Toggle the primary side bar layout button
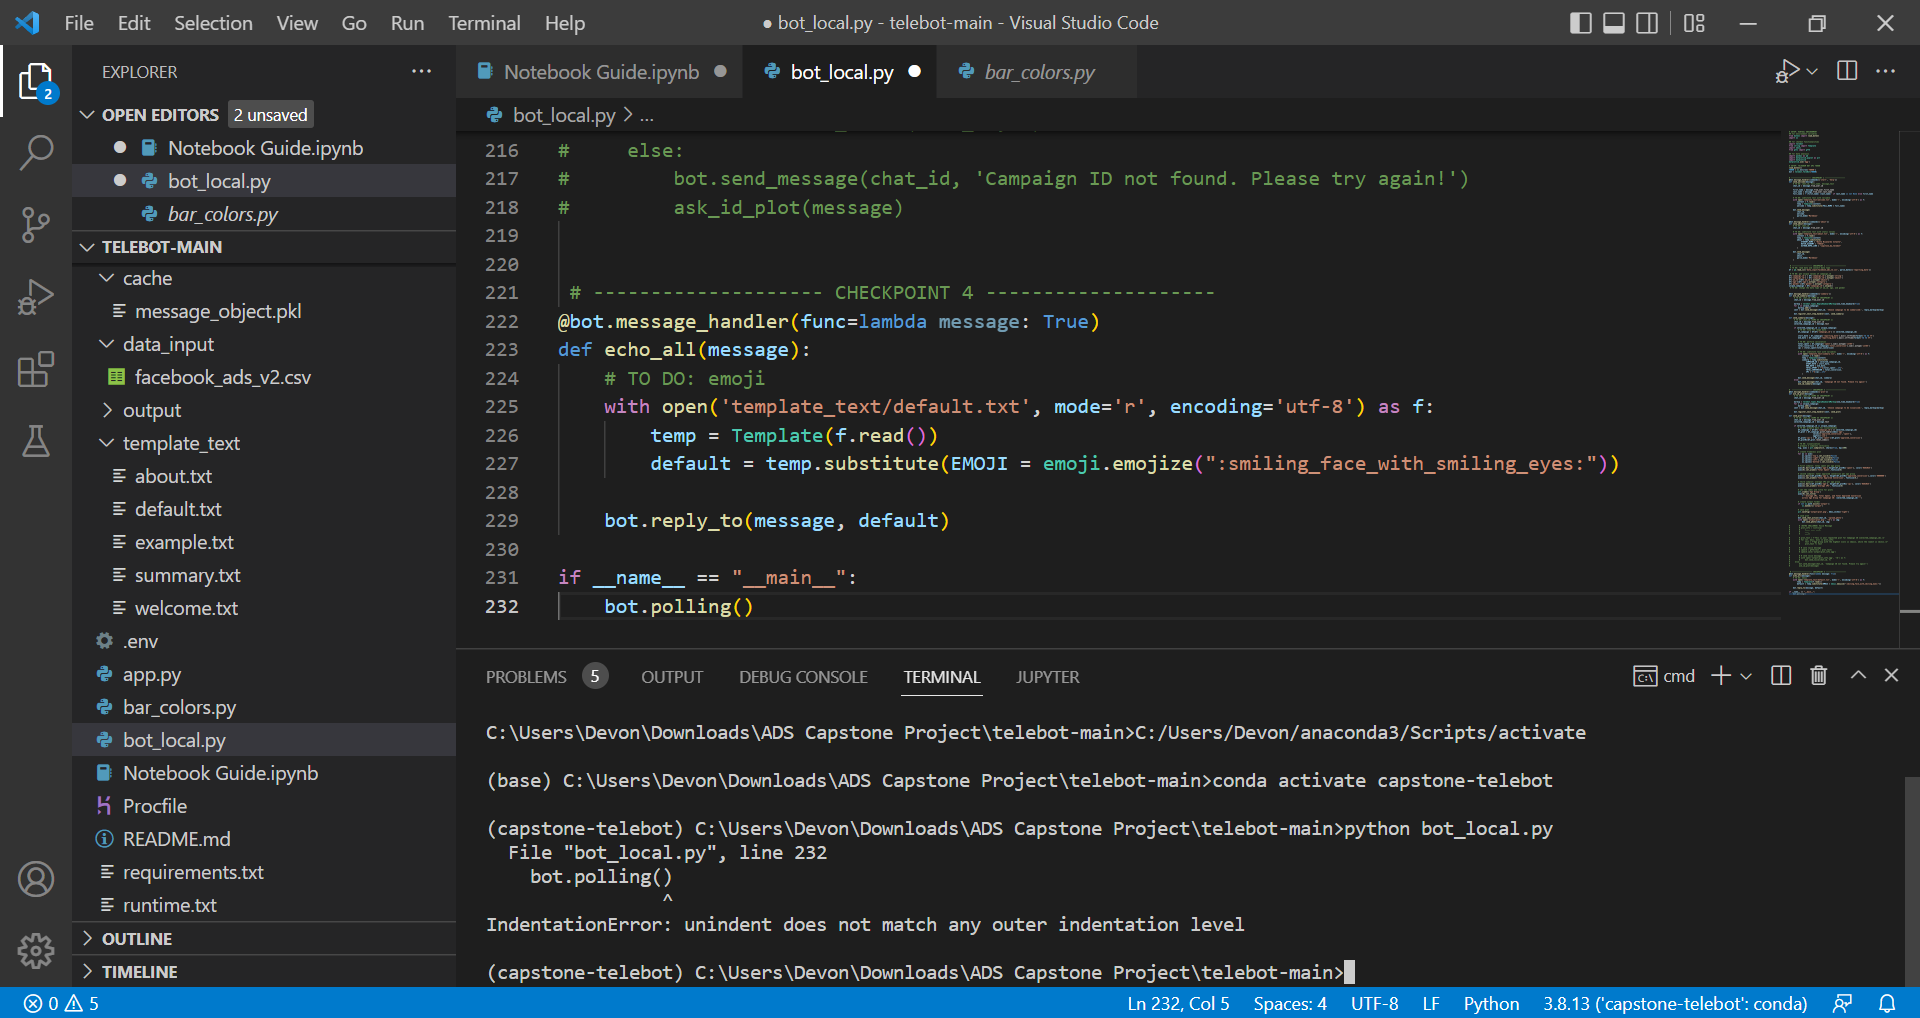The height and width of the screenshot is (1018, 1920). (1580, 23)
